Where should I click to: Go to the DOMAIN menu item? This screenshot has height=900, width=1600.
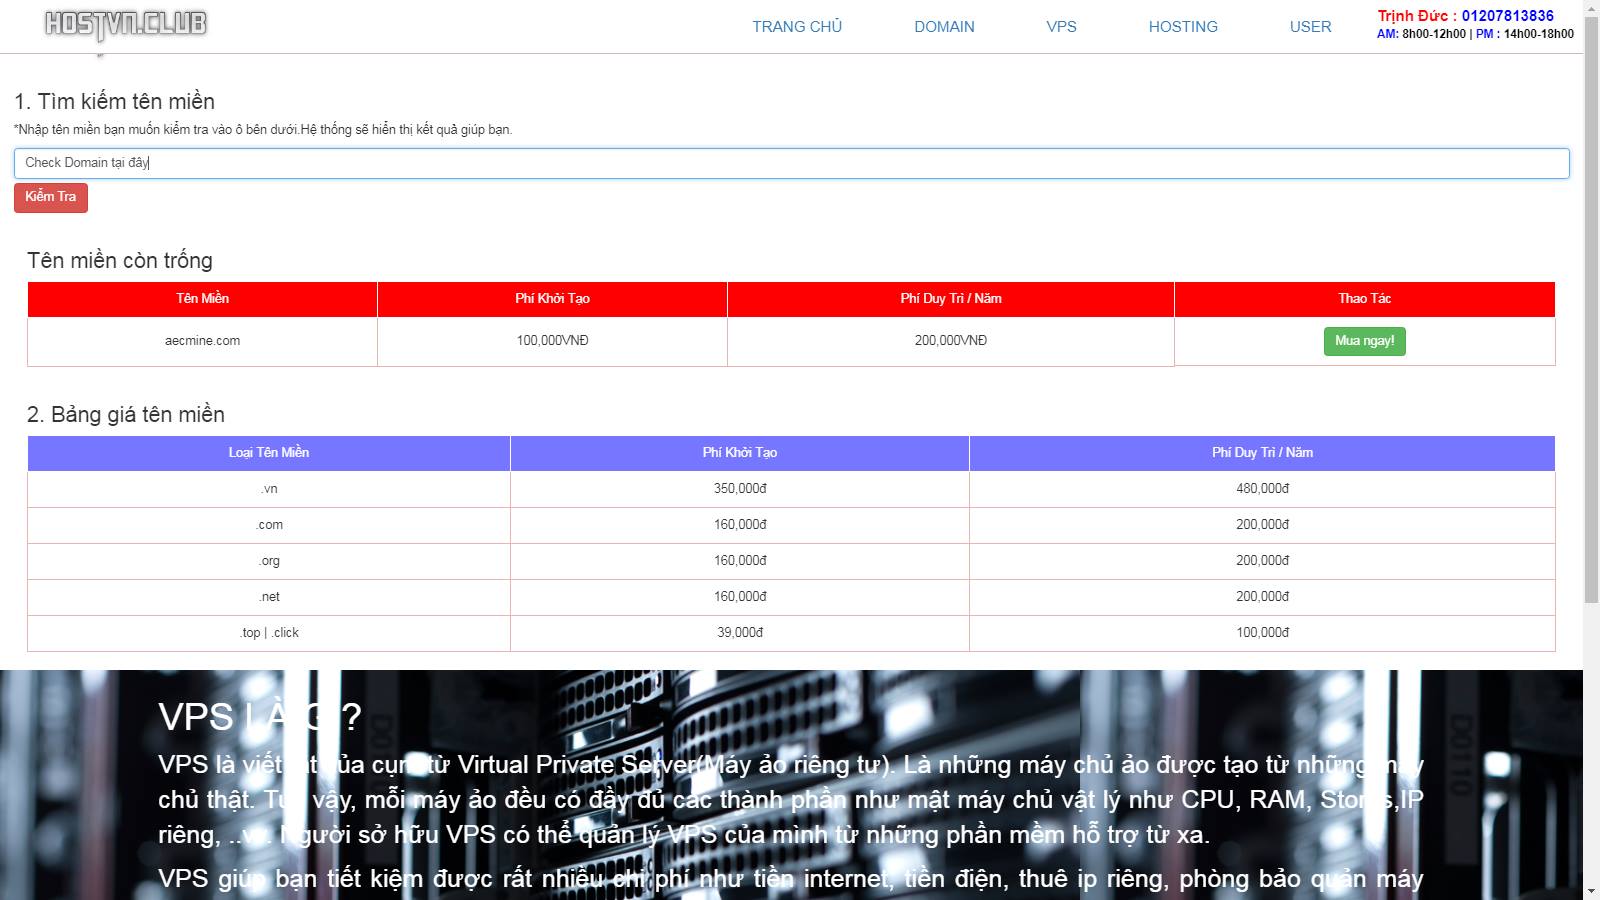tap(944, 27)
